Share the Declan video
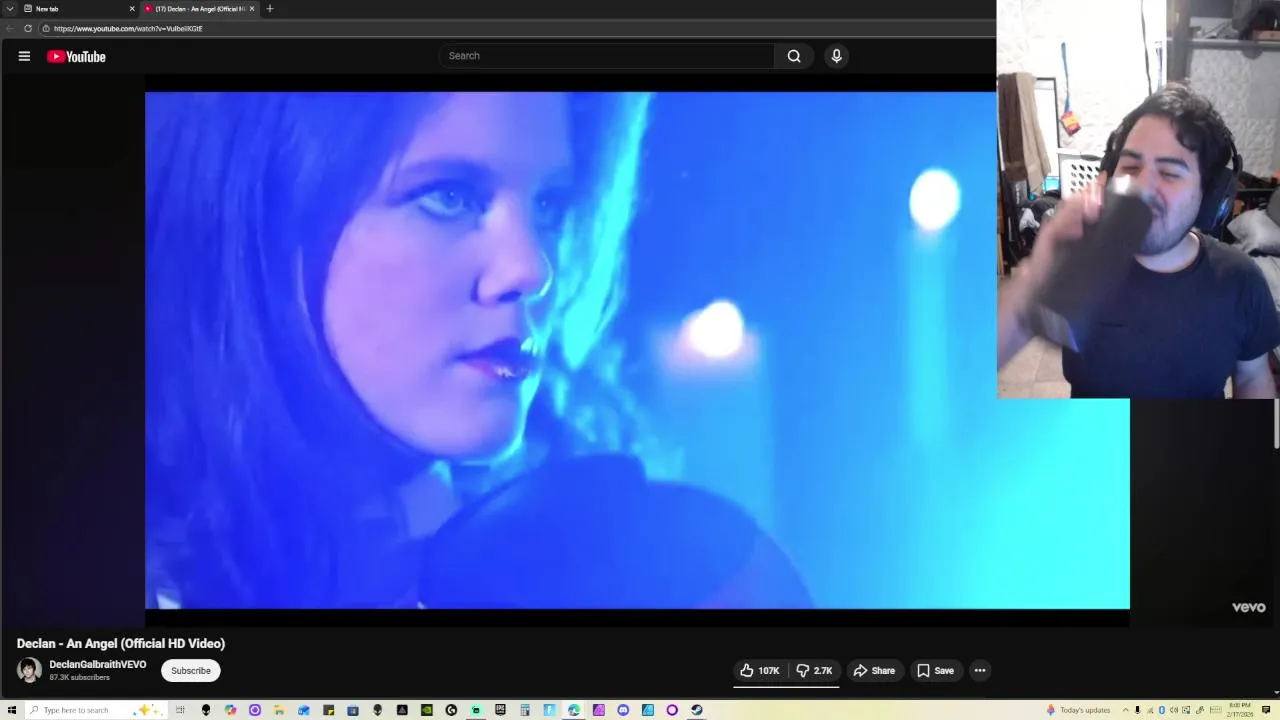Screen dimensions: 1280x720 874,671
